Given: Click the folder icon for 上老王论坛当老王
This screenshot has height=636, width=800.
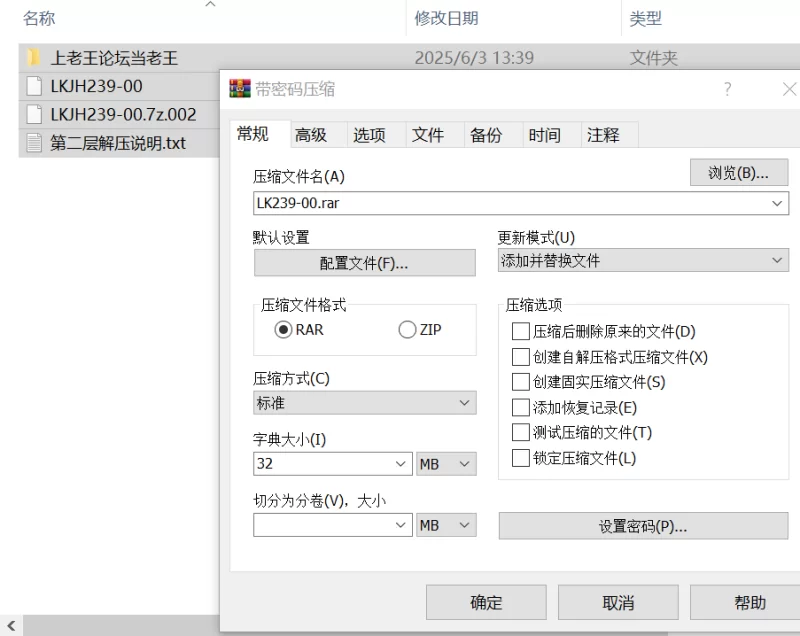Looking at the screenshot, I should pyautogui.click(x=34, y=57).
